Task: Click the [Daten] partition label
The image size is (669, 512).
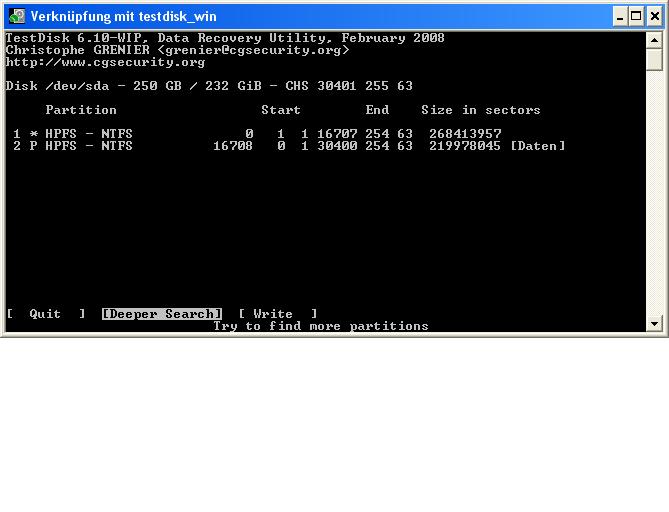Action: tap(538, 146)
